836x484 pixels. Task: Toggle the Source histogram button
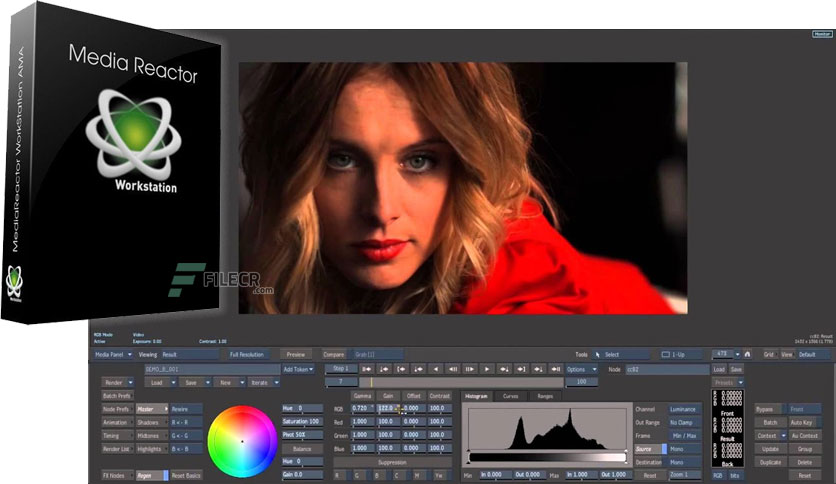coord(650,449)
